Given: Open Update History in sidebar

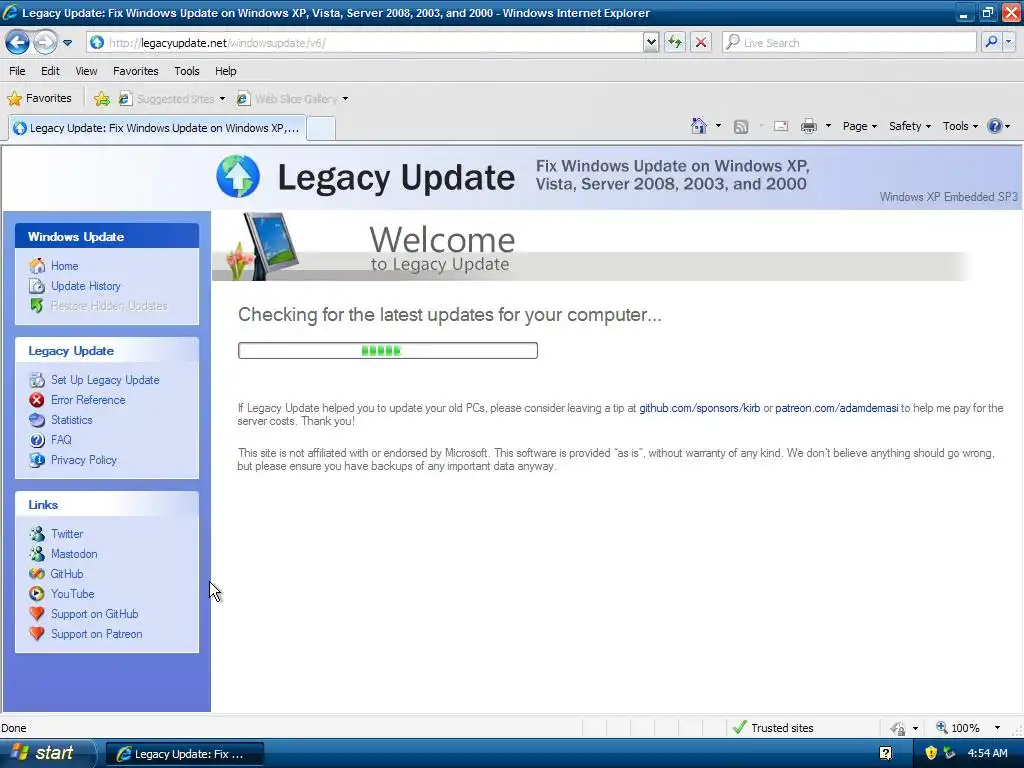Looking at the screenshot, I should click(86, 286).
